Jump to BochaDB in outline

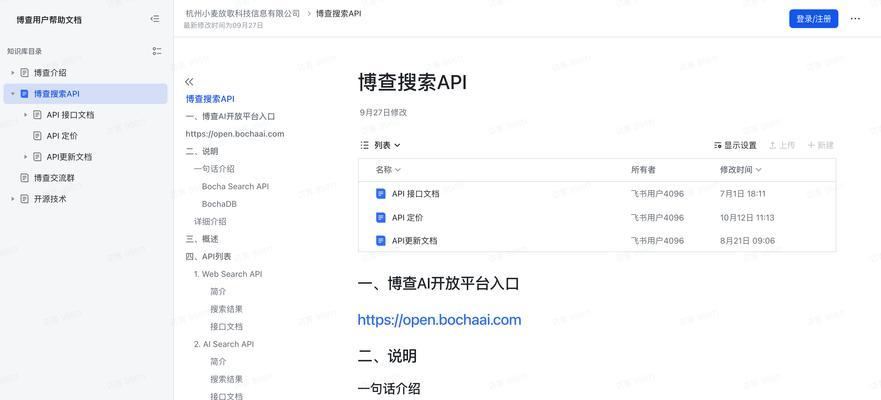[219, 204]
